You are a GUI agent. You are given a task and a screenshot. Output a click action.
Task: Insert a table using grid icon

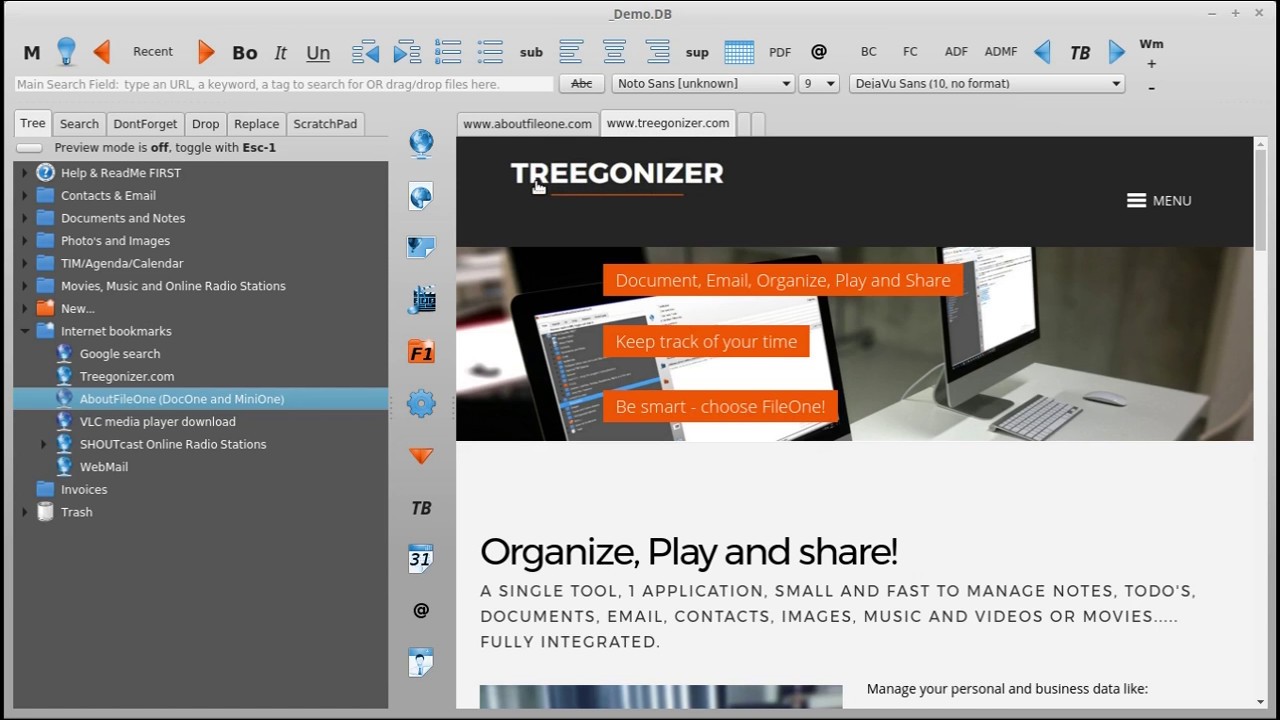(x=739, y=52)
